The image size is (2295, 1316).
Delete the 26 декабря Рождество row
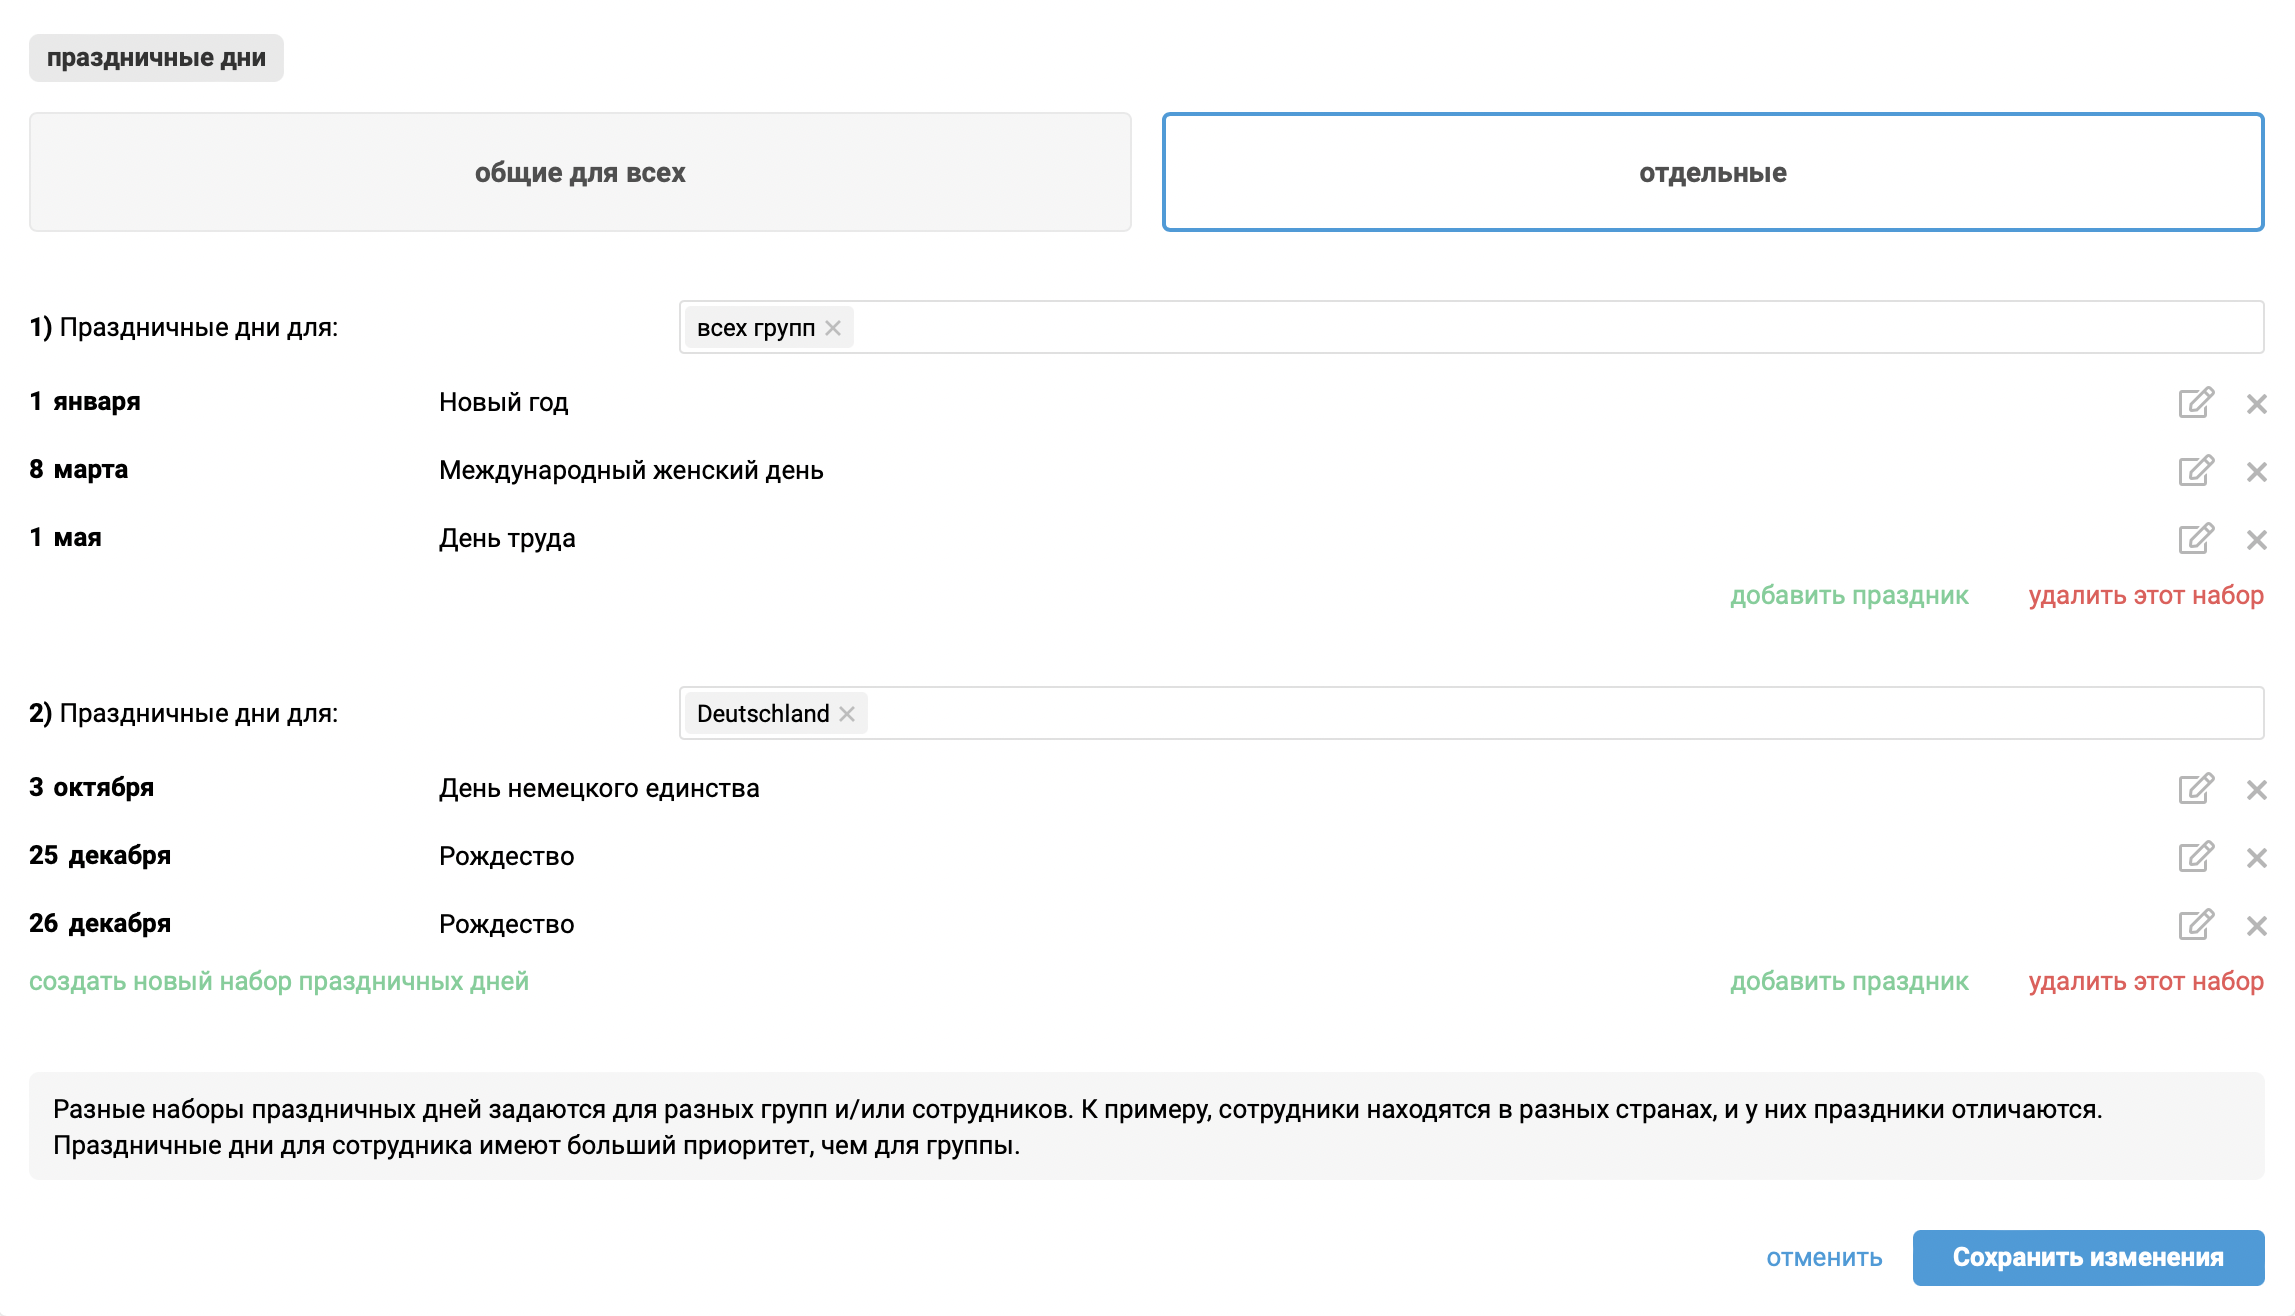click(x=2256, y=926)
